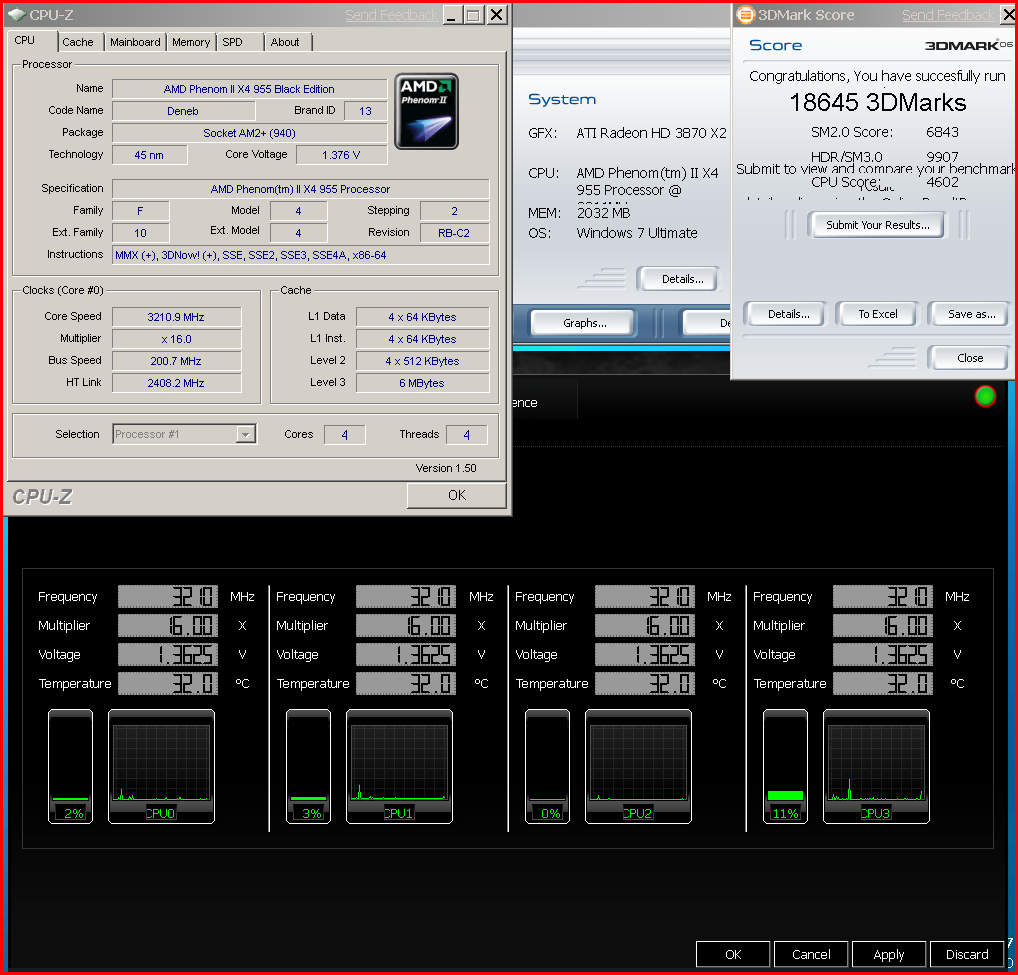Click OK in the overclocking utility

733,954
